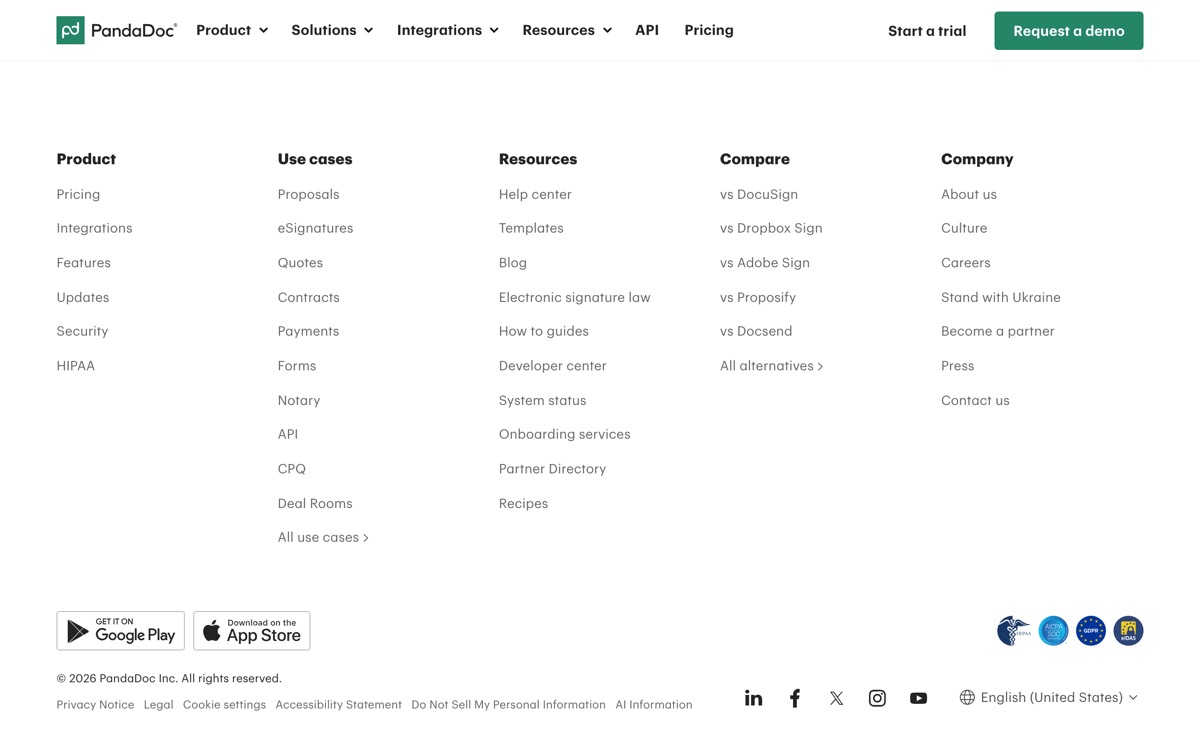Open the Updates footer link
Viewport: 1200px width, 750px height.
pyautogui.click(x=83, y=297)
